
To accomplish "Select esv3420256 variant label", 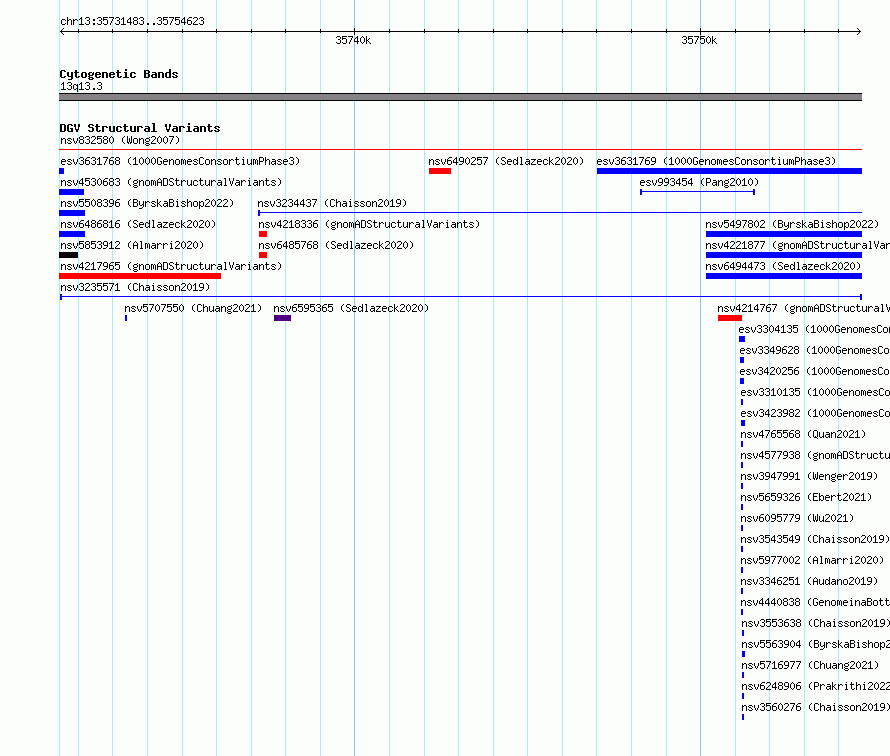I will (x=815, y=371).
